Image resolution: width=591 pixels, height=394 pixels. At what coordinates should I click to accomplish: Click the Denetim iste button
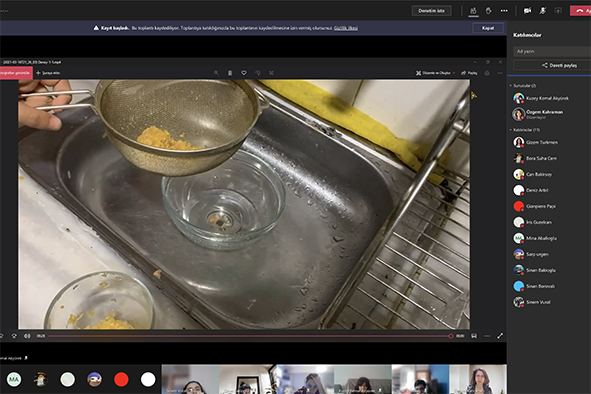[x=431, y=11]
